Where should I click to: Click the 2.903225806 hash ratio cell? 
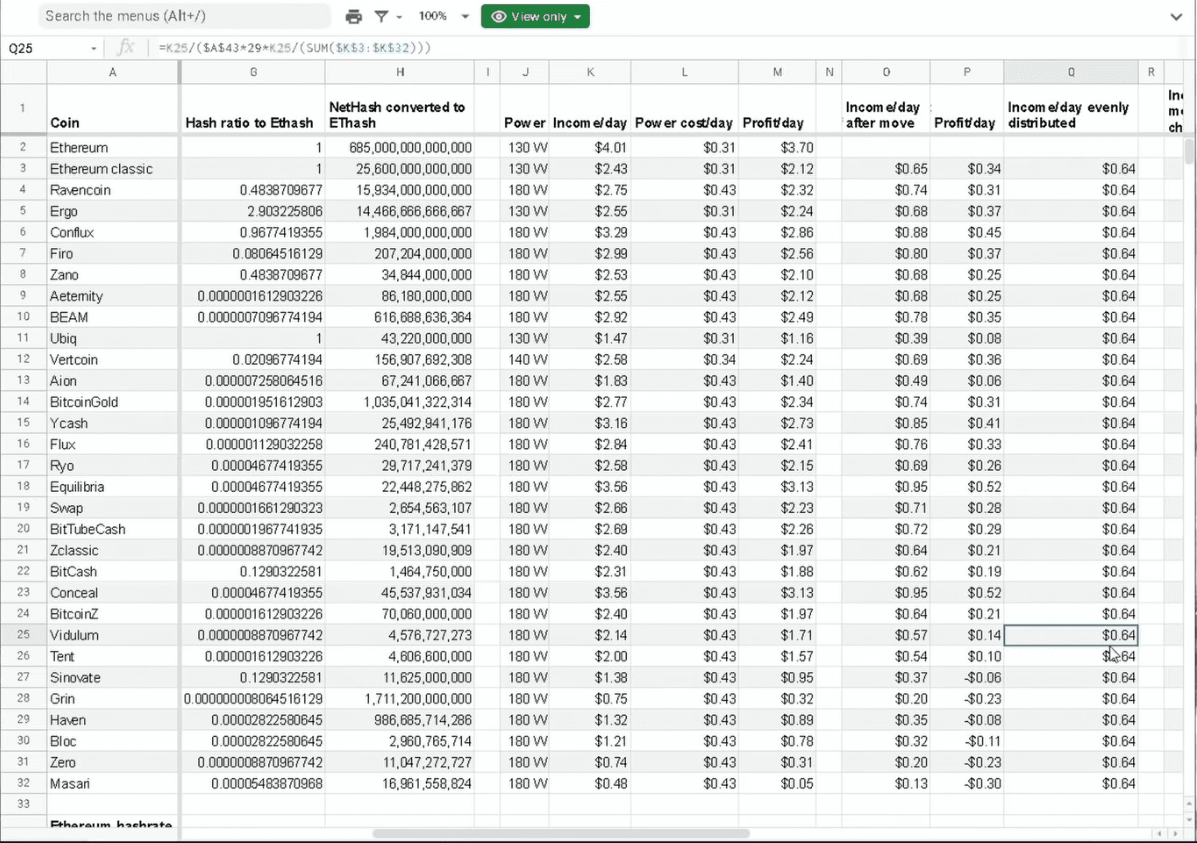pyautogui.click(x=253, y=212)
